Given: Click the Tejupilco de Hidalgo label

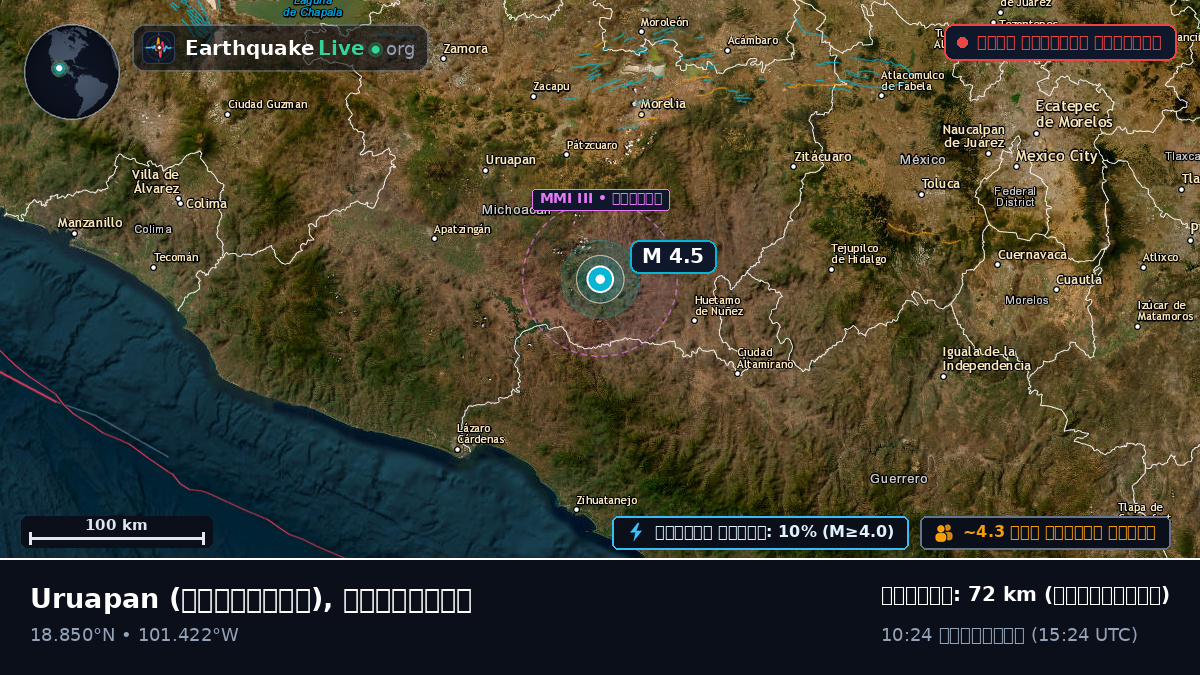Looking at the screenshot, I should (x=859, y=254).
